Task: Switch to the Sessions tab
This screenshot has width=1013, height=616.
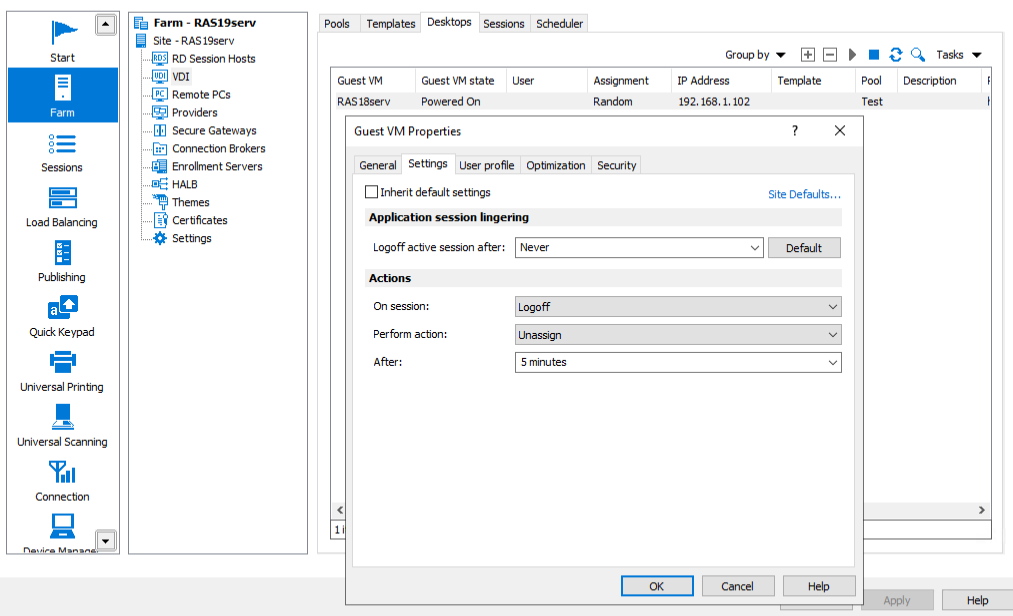Action: (x=504, y=23)
